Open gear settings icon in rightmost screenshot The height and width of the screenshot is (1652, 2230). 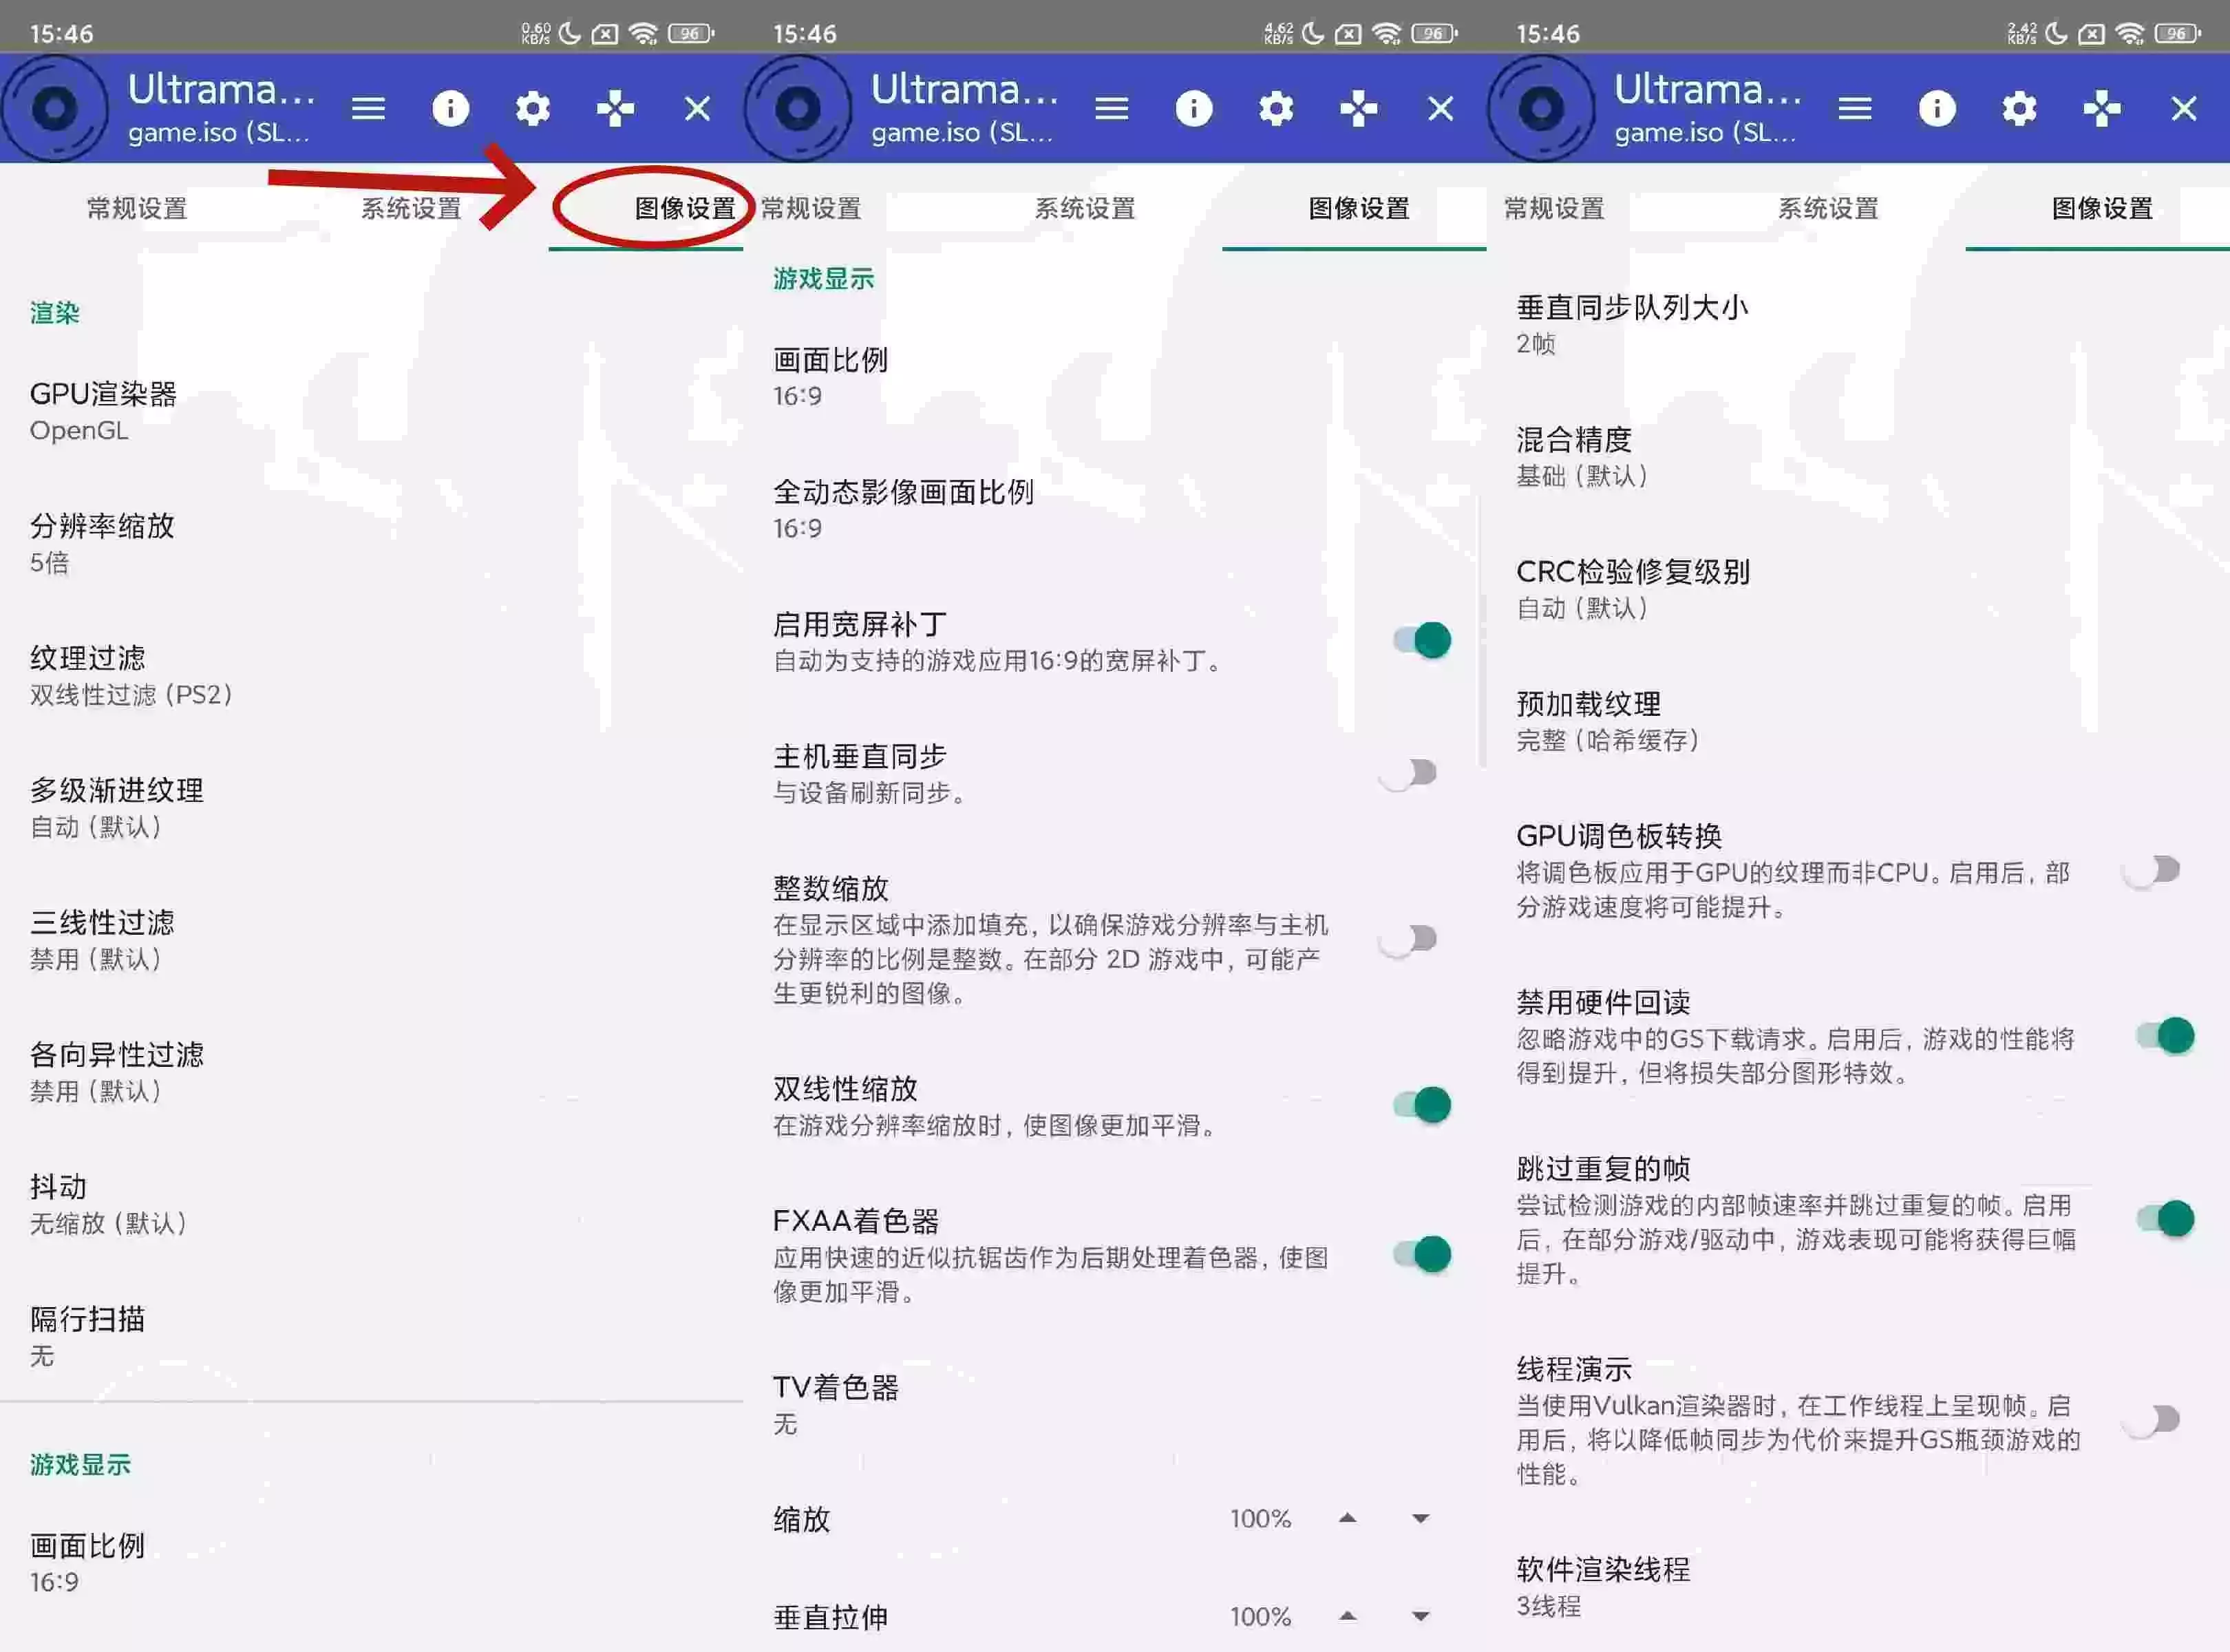pyautogui.click(x=2019, y=108)
